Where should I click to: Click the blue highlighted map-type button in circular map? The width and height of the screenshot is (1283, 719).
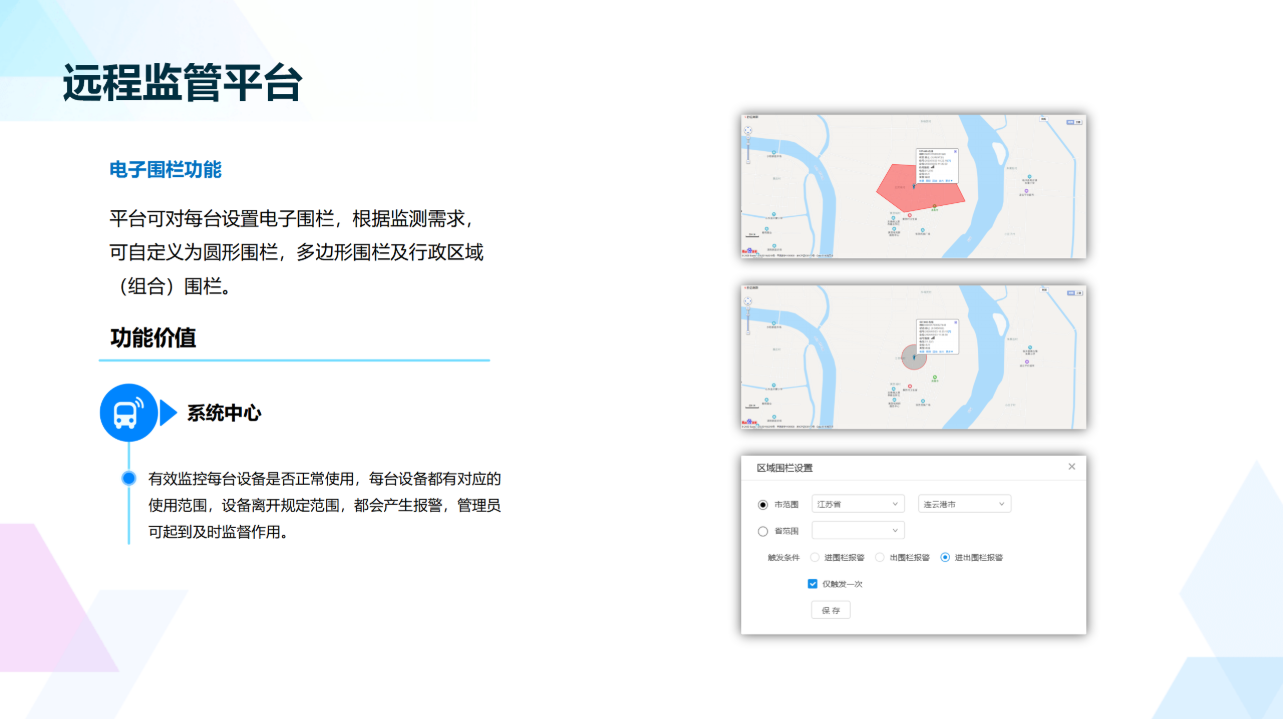pos(1070,293)
